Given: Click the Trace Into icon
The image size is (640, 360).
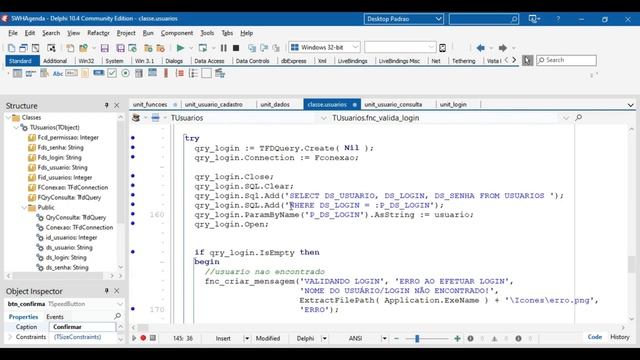Looking at the screenshot, I should click(x=252, y=48).
